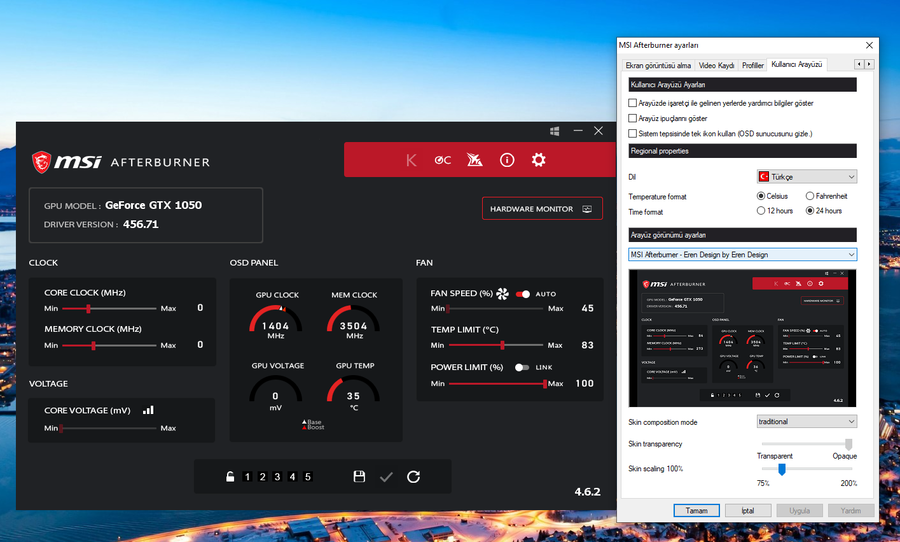Screen dimensions: 900x542
Task: Click the Fan Speed slider handle
Action: 448,308
